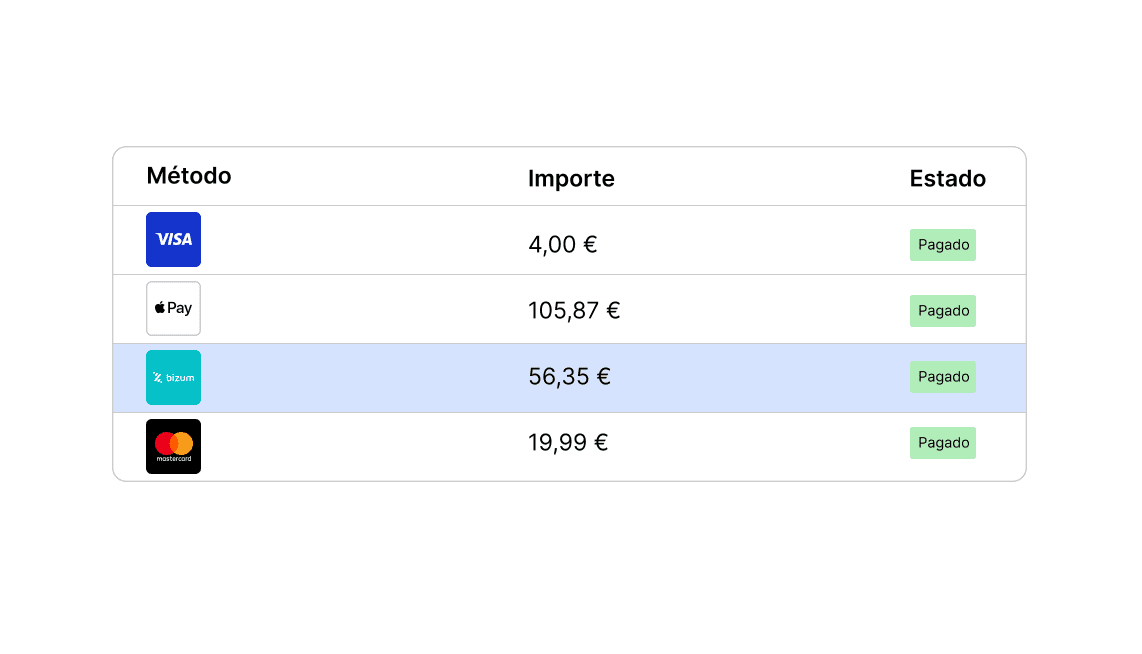Click header space between Importe and Estado
Screen dimensions: 1142x654
[x=760, y=179]
